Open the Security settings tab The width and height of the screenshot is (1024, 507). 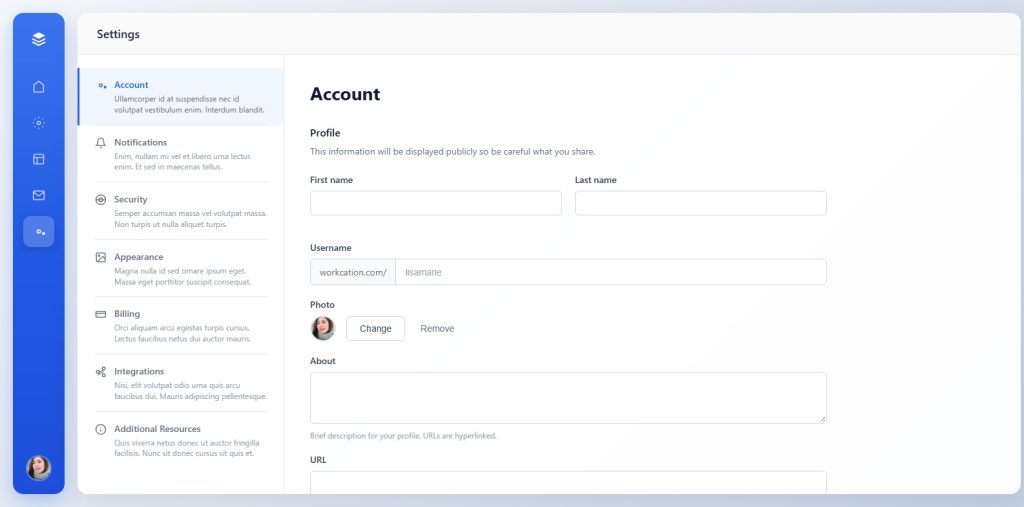(x=181, y=211)
